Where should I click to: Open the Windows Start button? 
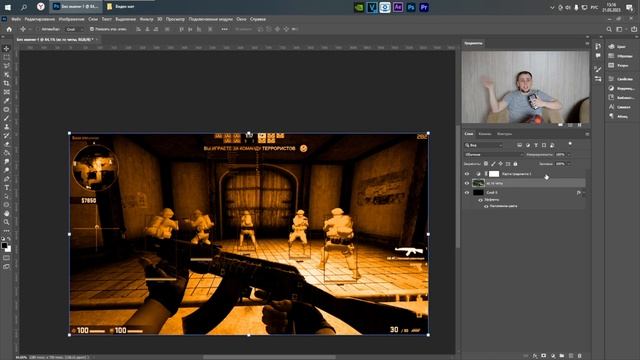tap(7, 7)
